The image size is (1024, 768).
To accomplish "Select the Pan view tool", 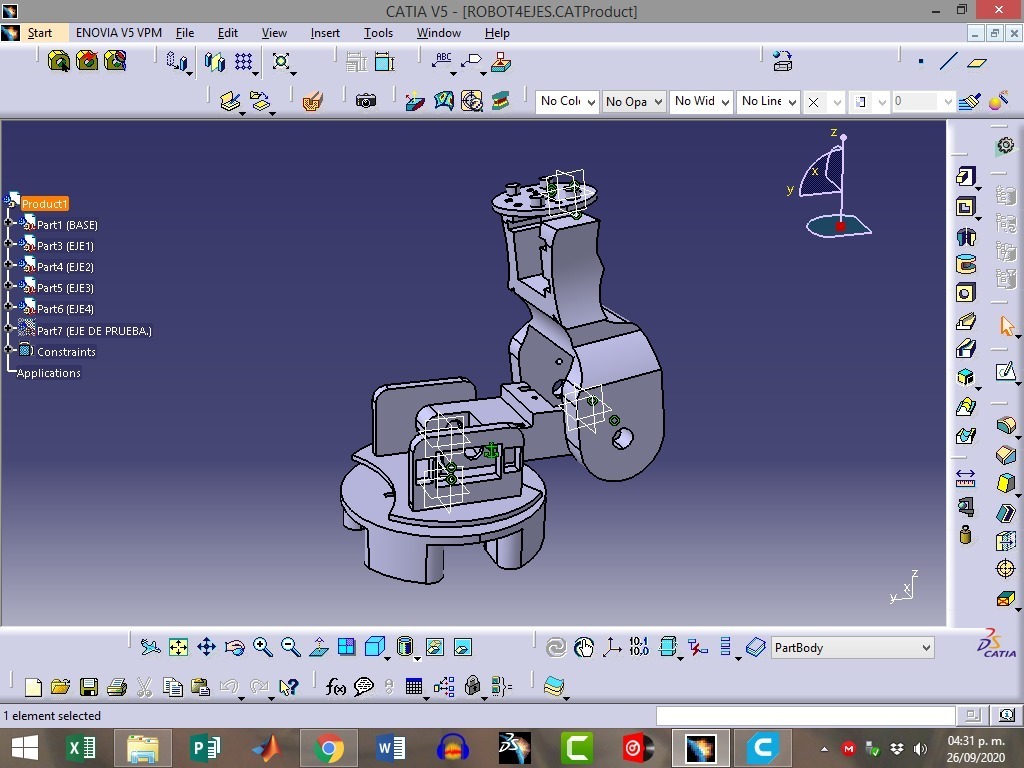I will pos(206,648).
